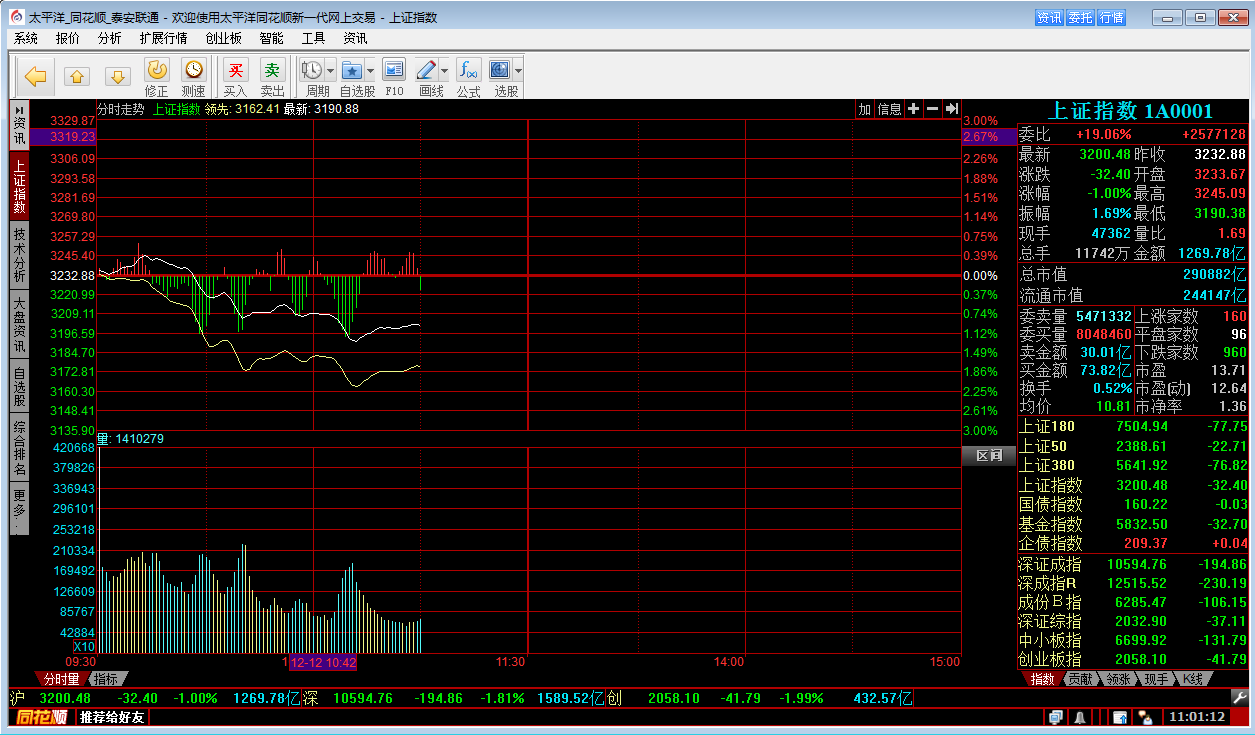Select the 创业板指 row in index list
The width and height of the screenshot is (1255, 735).
(1133, 660)
